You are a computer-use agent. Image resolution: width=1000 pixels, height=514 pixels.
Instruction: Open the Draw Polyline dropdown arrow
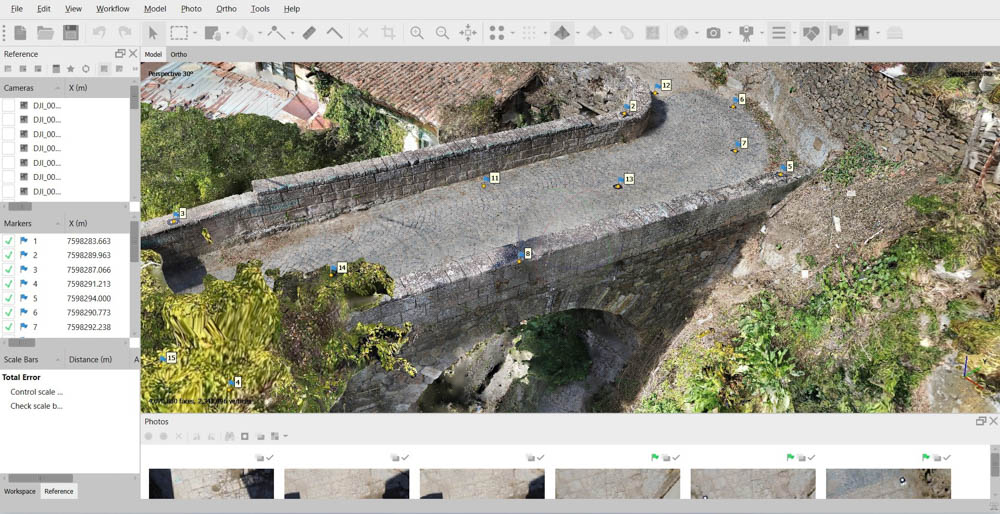pos(292,33)
